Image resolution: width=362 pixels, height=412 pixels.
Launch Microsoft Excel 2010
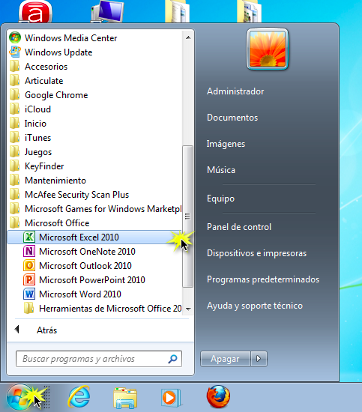95,237
